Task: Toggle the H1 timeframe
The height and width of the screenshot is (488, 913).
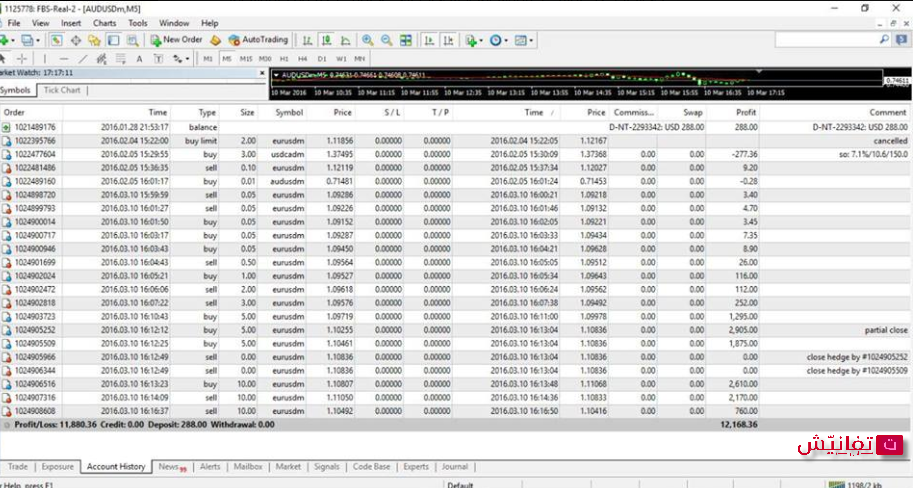Action: 284,59
